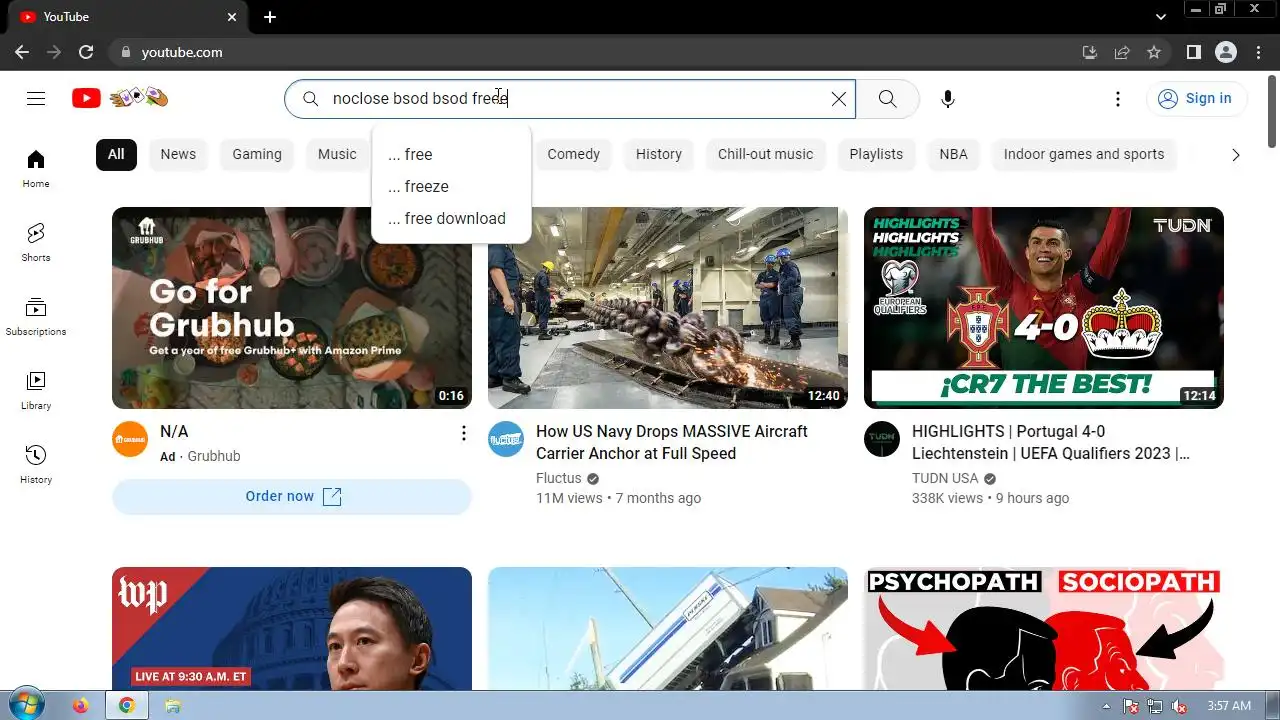Click the TUDN USA channel avatar
Screen dimensions: 1280x720
(882, 439)
